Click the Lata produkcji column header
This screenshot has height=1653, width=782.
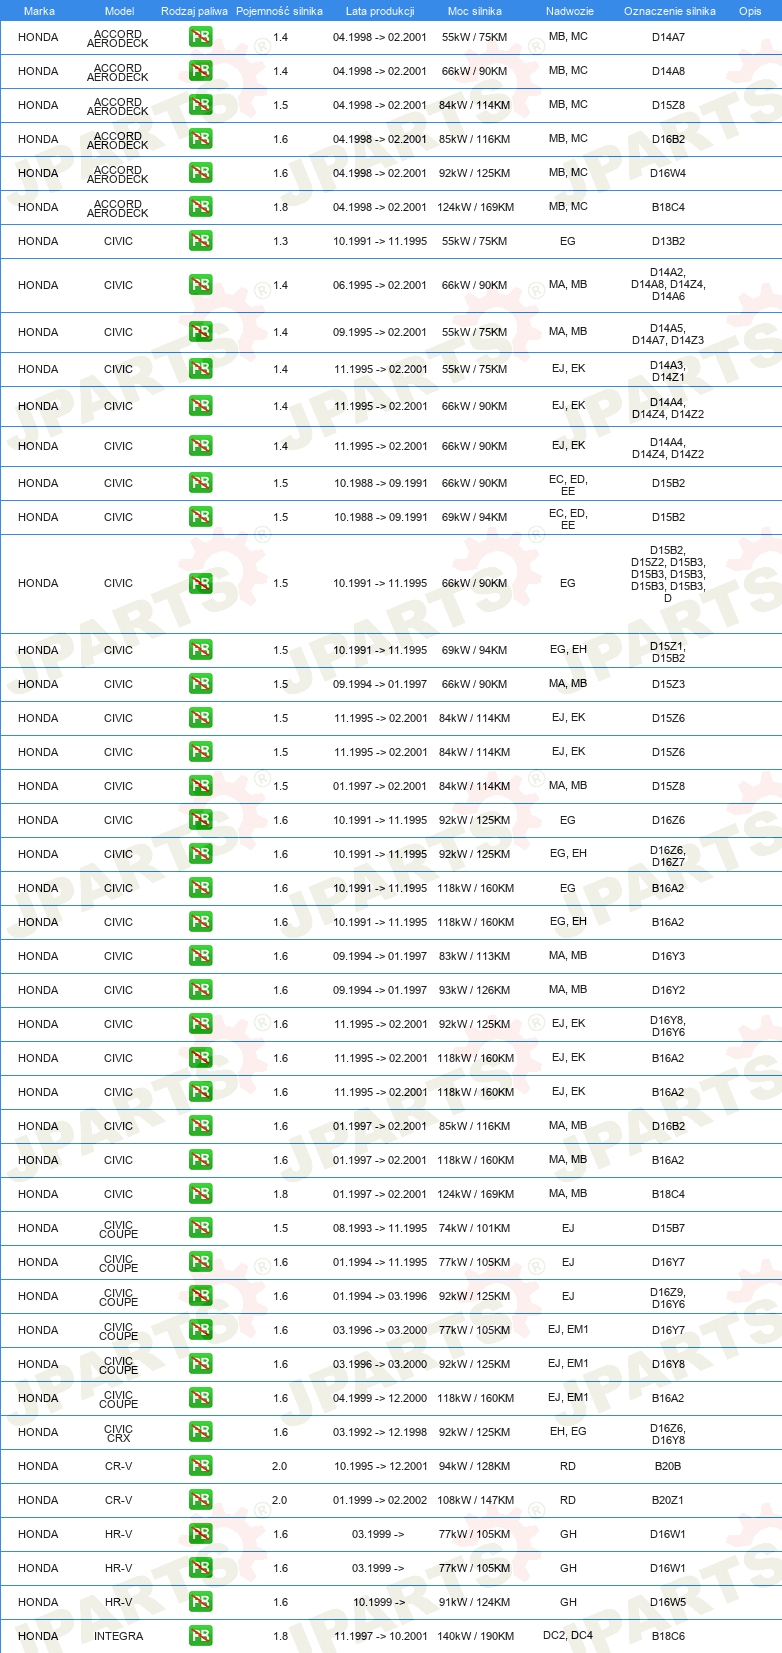(380, 11)
